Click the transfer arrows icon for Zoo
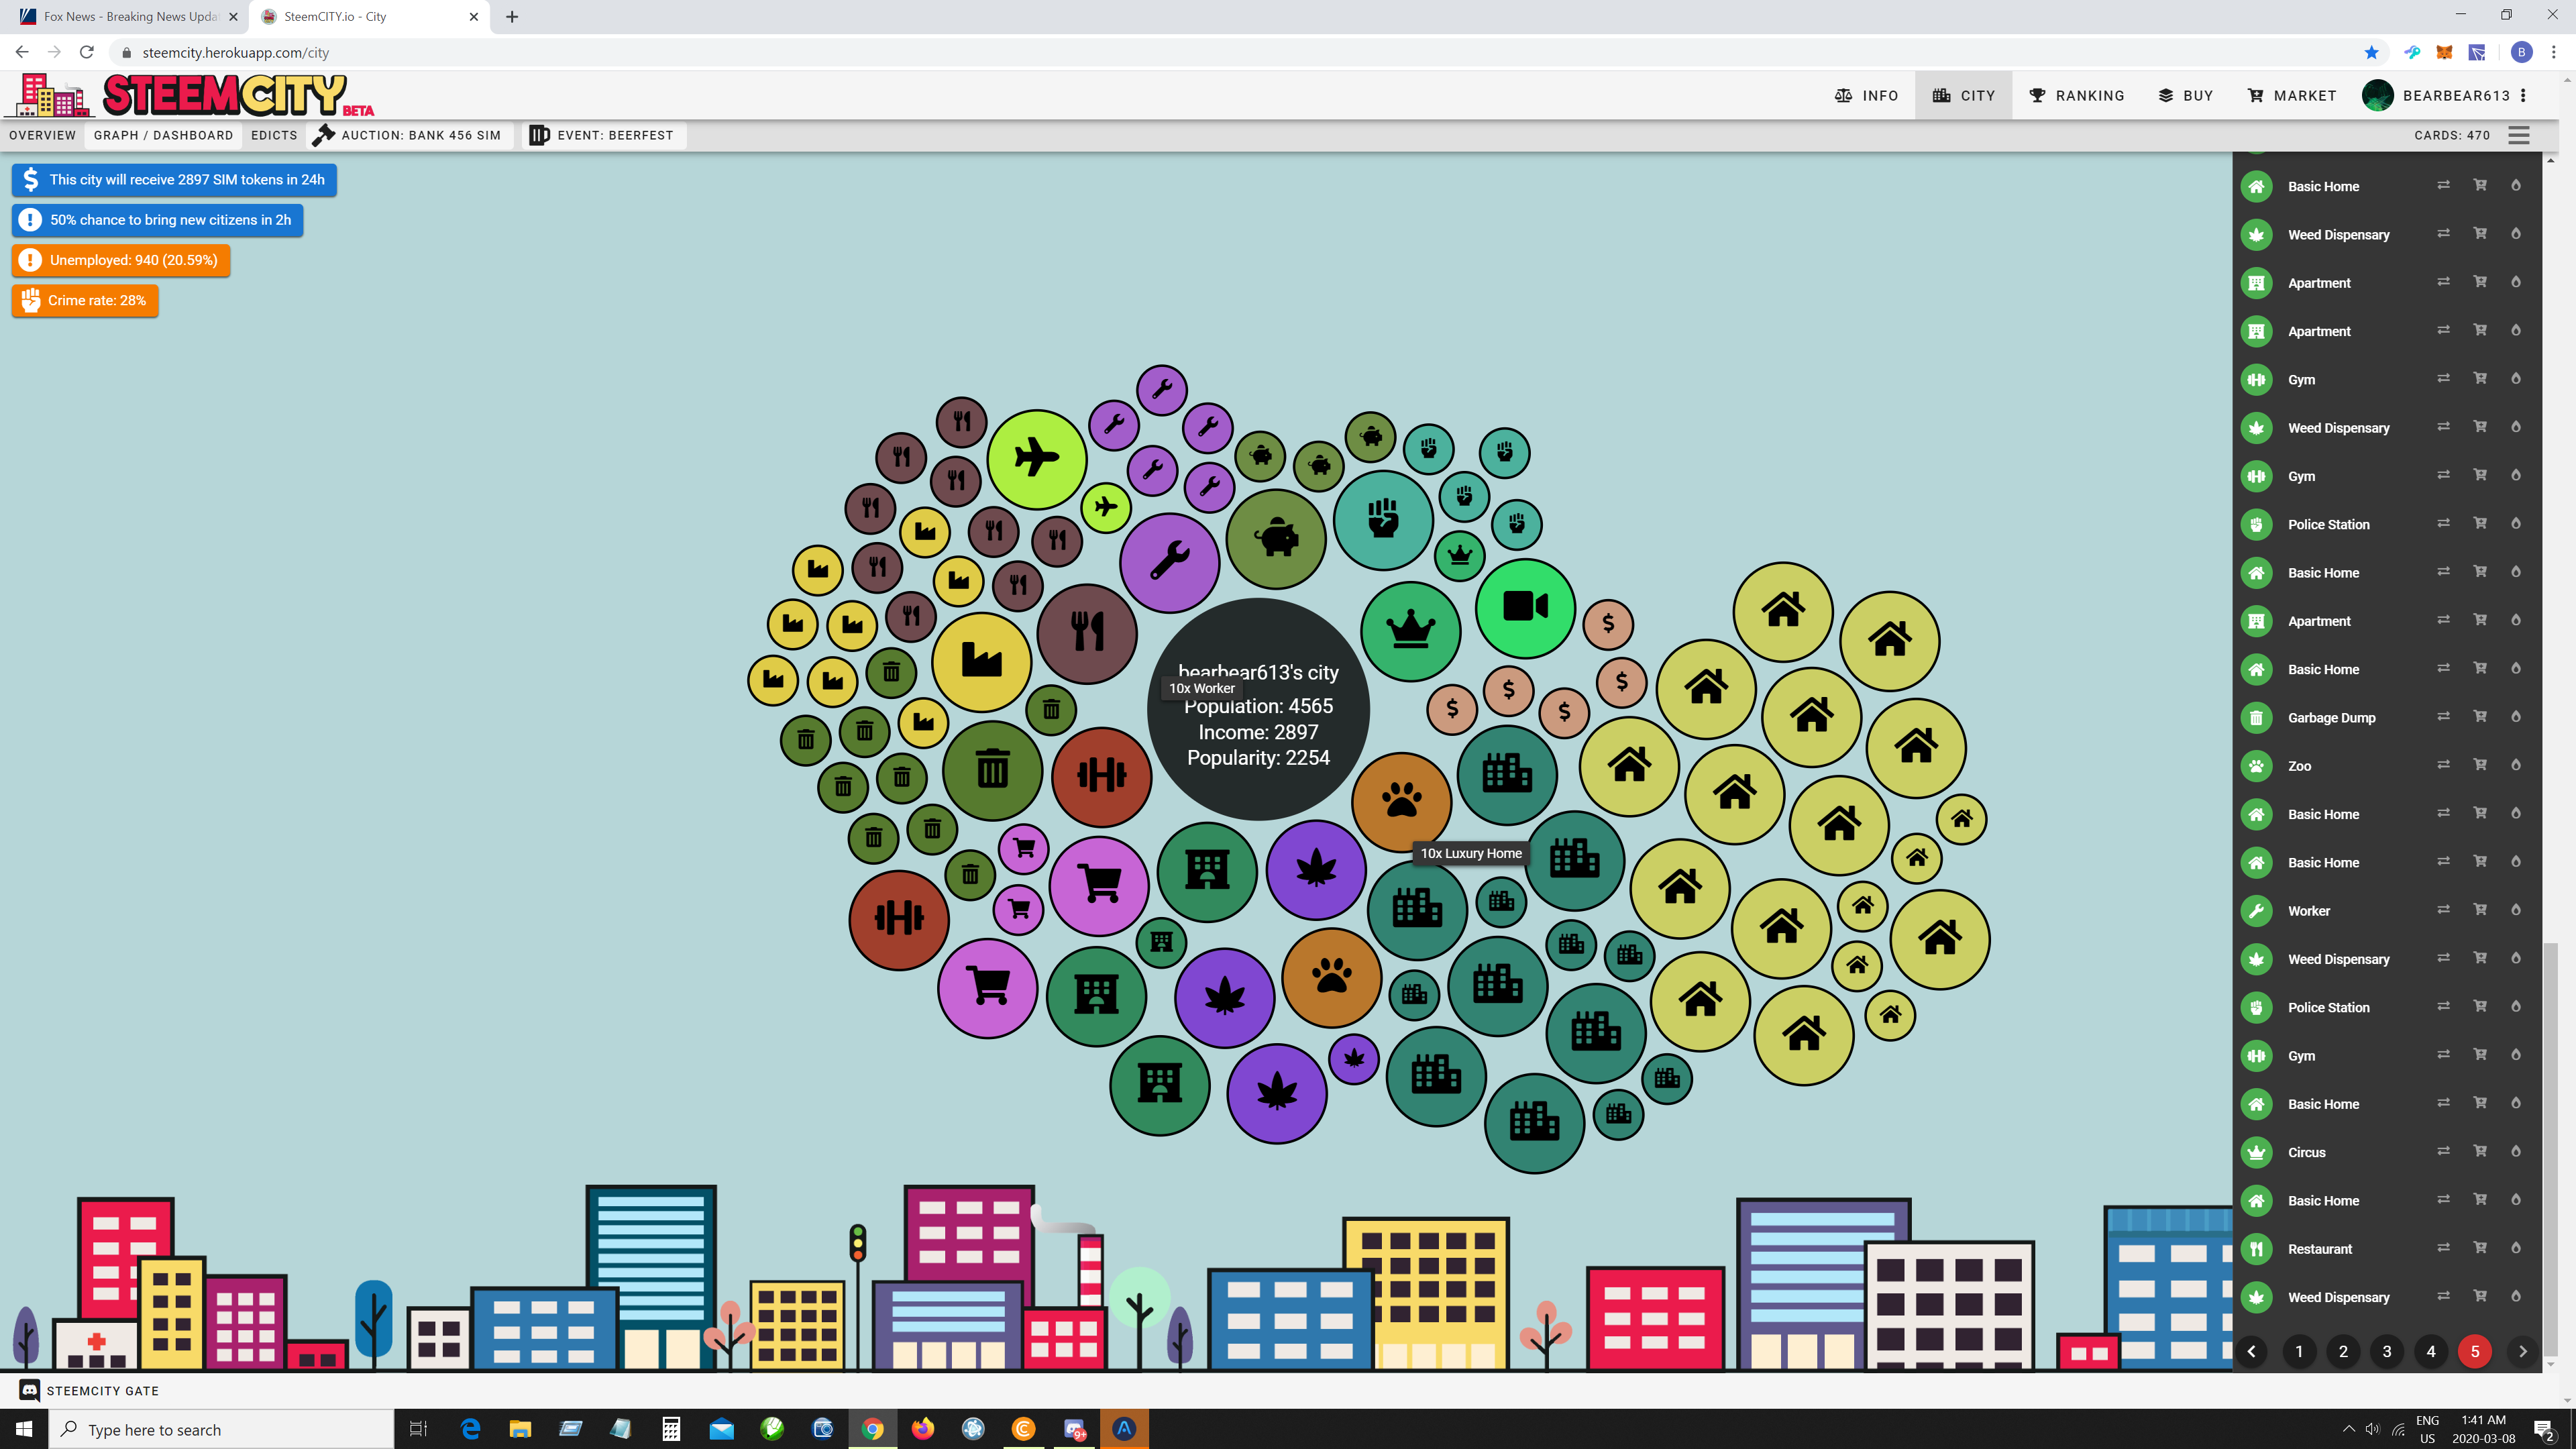 (2443, 765)
